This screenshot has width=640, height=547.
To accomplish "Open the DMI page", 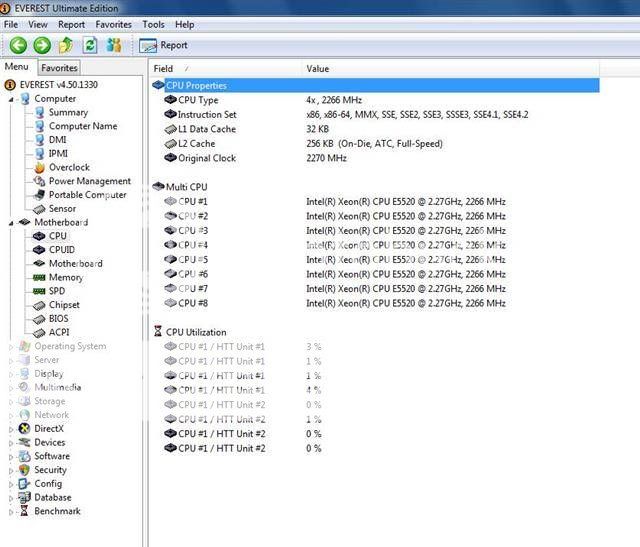I will tap(57, 140).
